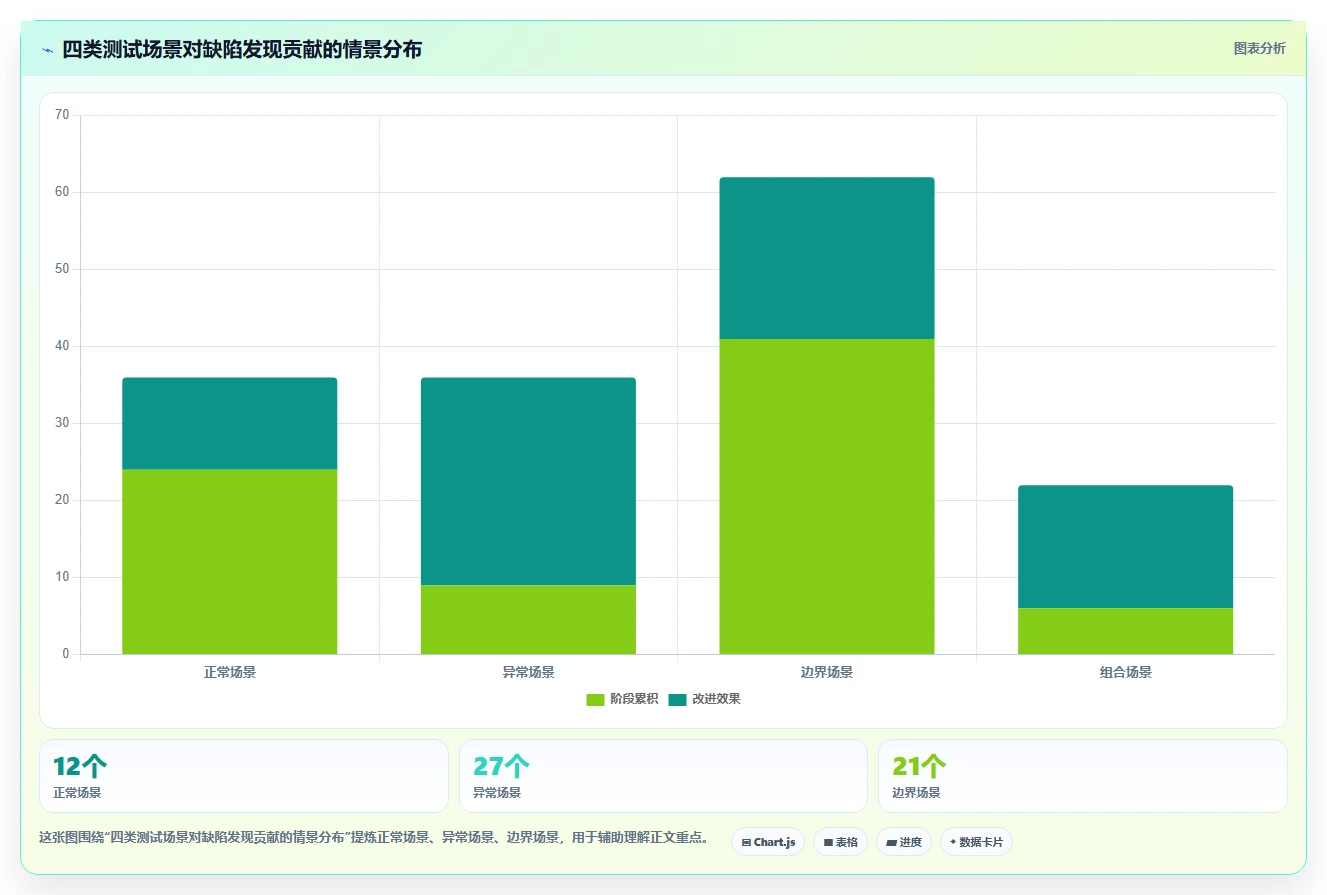Click the teal 改进效果 bar for 正常场景
The image size is (1327, 895).
pos(229,424)
